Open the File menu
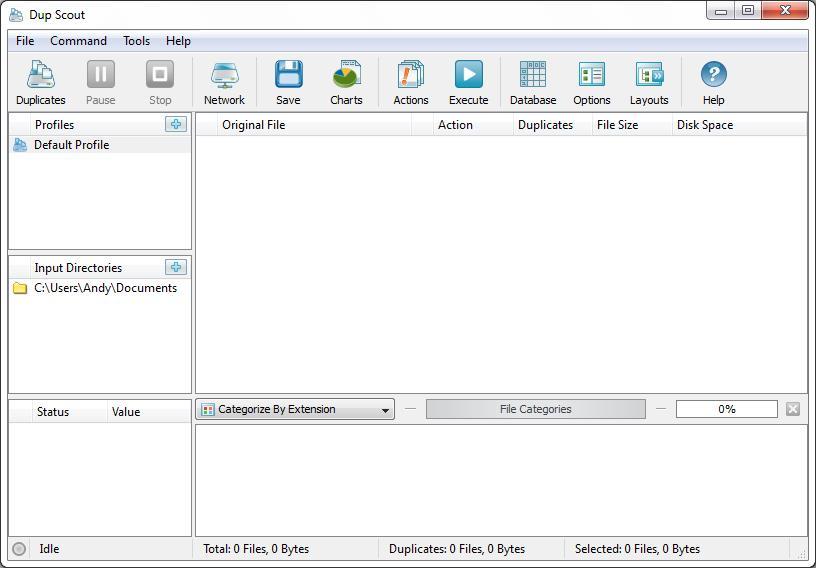The height and width of the screenshot is (568, 816). (25, 41)
